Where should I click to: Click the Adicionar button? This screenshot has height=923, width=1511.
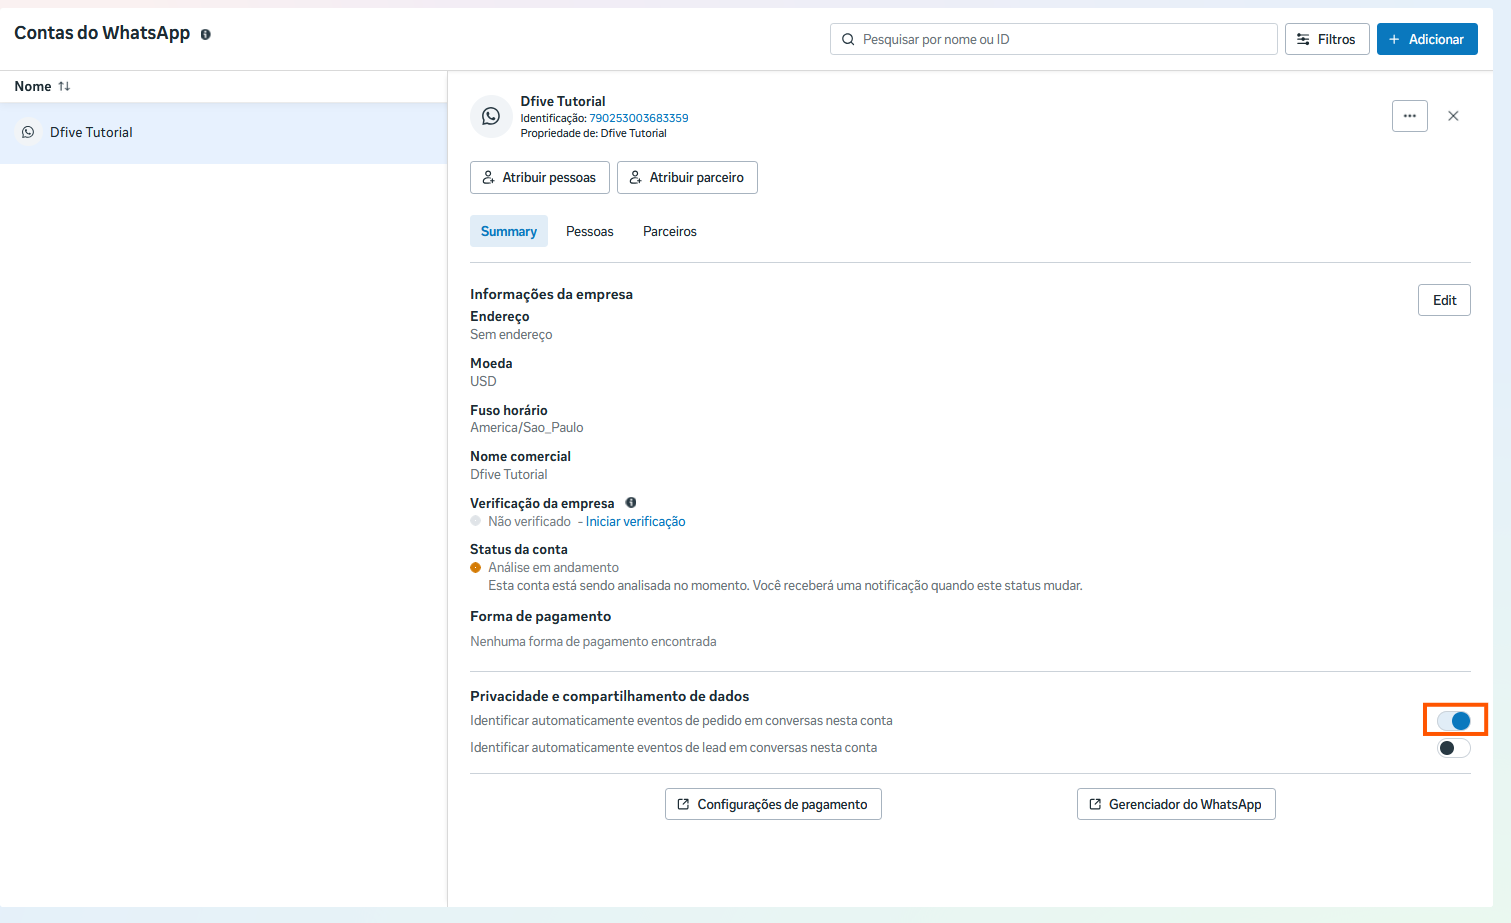coord(1426,39)
